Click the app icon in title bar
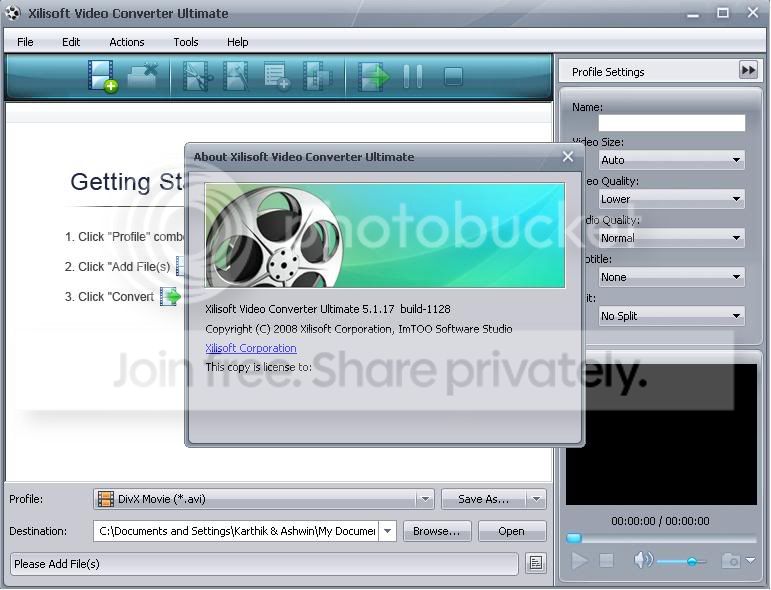The height and width of the screenshot is (590, 771). click(12, 13)
